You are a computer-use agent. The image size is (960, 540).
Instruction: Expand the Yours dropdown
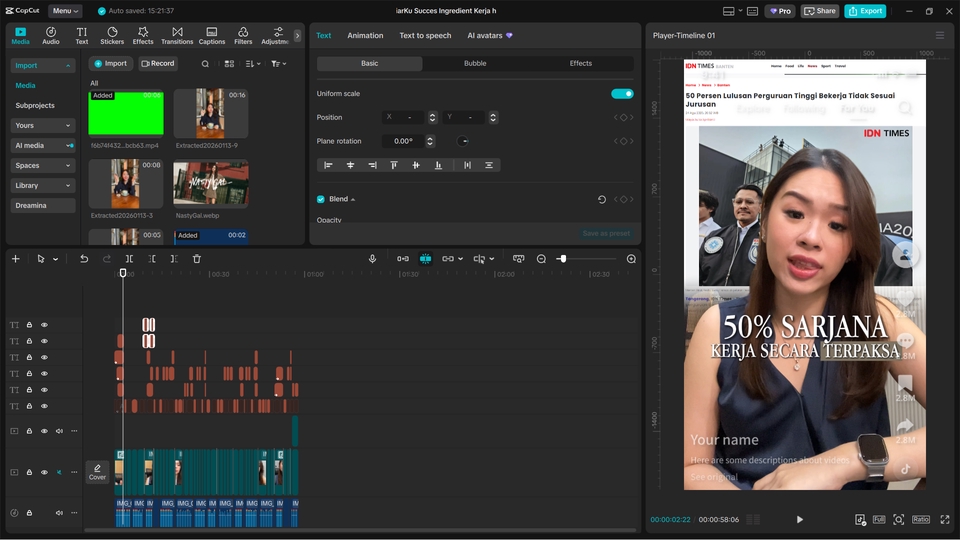tap(43, 126)
